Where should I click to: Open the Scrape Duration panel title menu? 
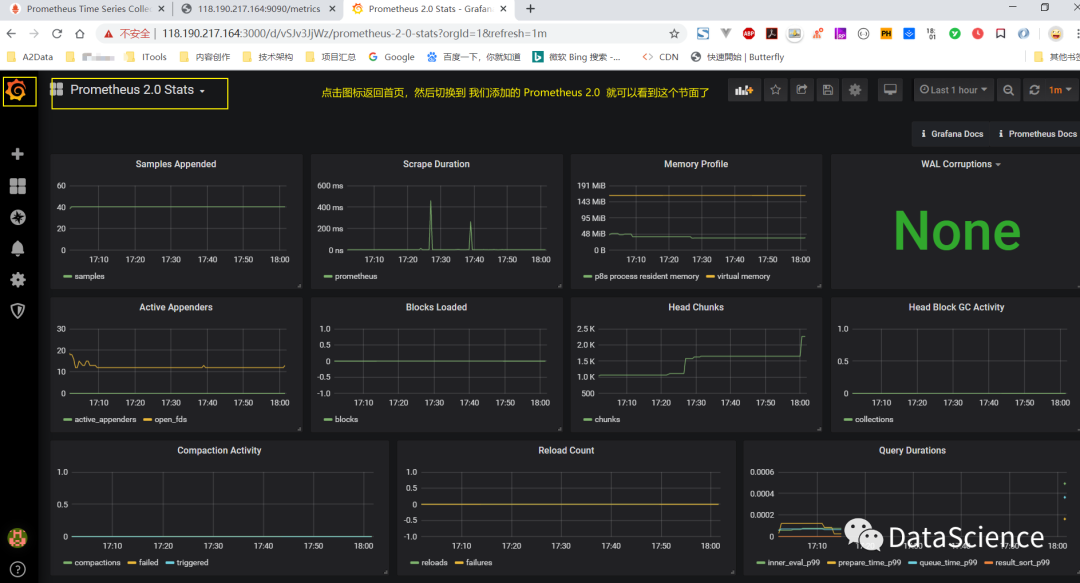pos(436,164)
